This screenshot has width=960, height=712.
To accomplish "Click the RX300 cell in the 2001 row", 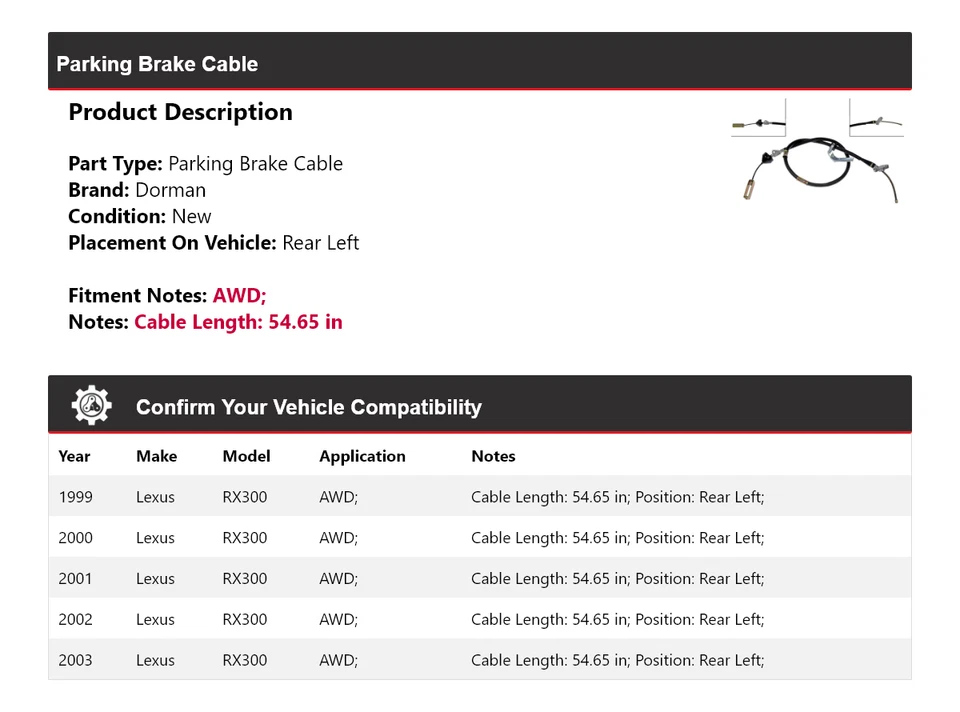I will pos(245,579).
